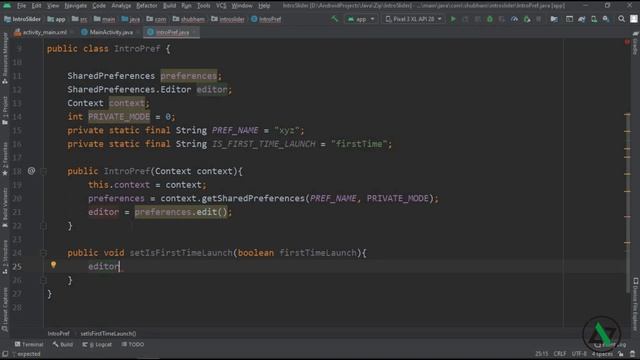Open the Build menu
Viewport: 640px width, 360px height.
(x=169, y=6)
